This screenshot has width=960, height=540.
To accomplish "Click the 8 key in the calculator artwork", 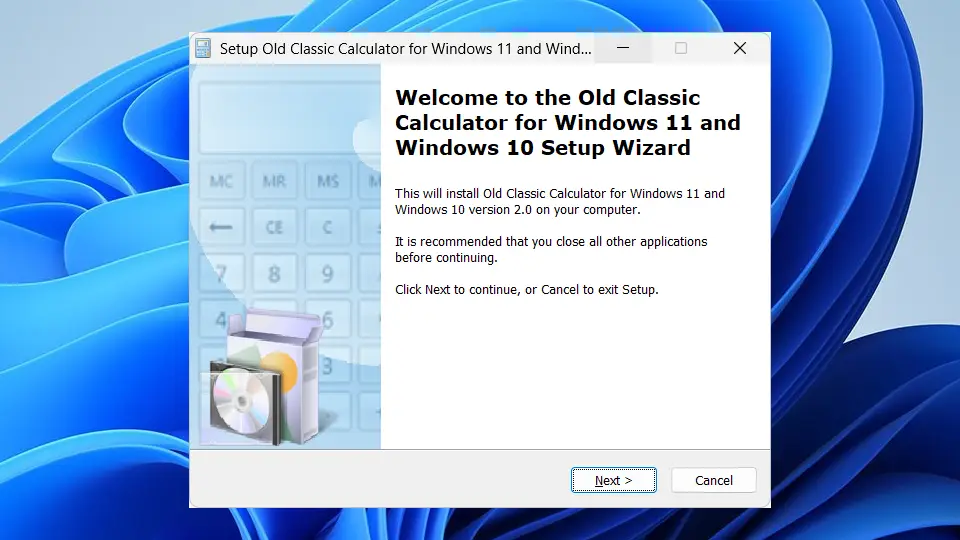I will pyautogui.click(x=274, y=273).
